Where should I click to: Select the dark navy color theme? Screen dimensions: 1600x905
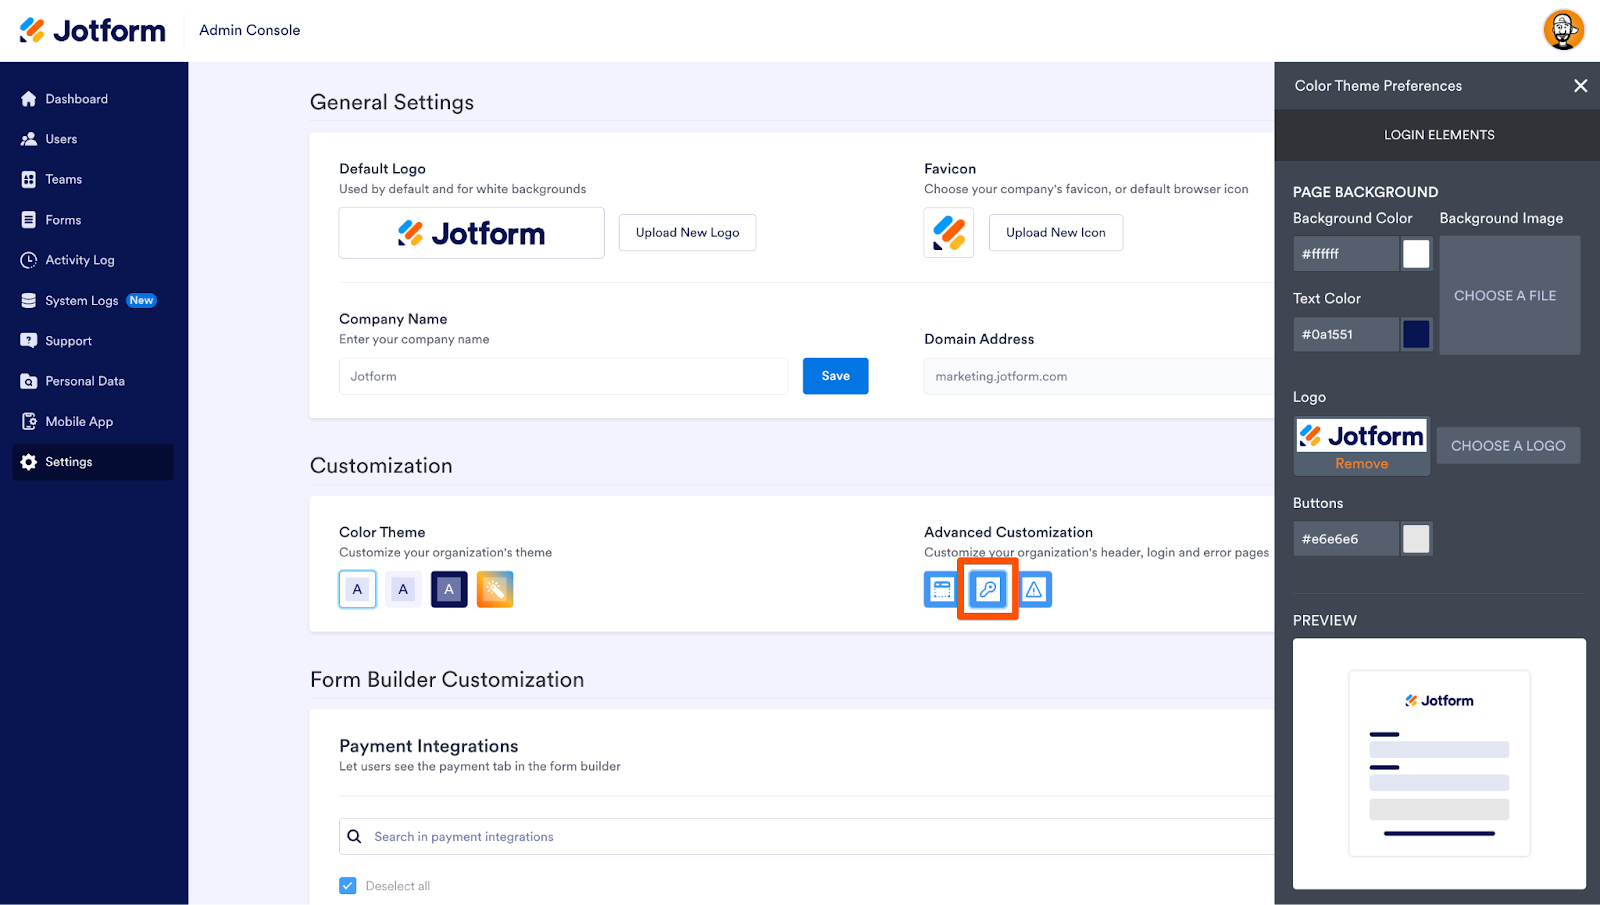click(449, 590)
